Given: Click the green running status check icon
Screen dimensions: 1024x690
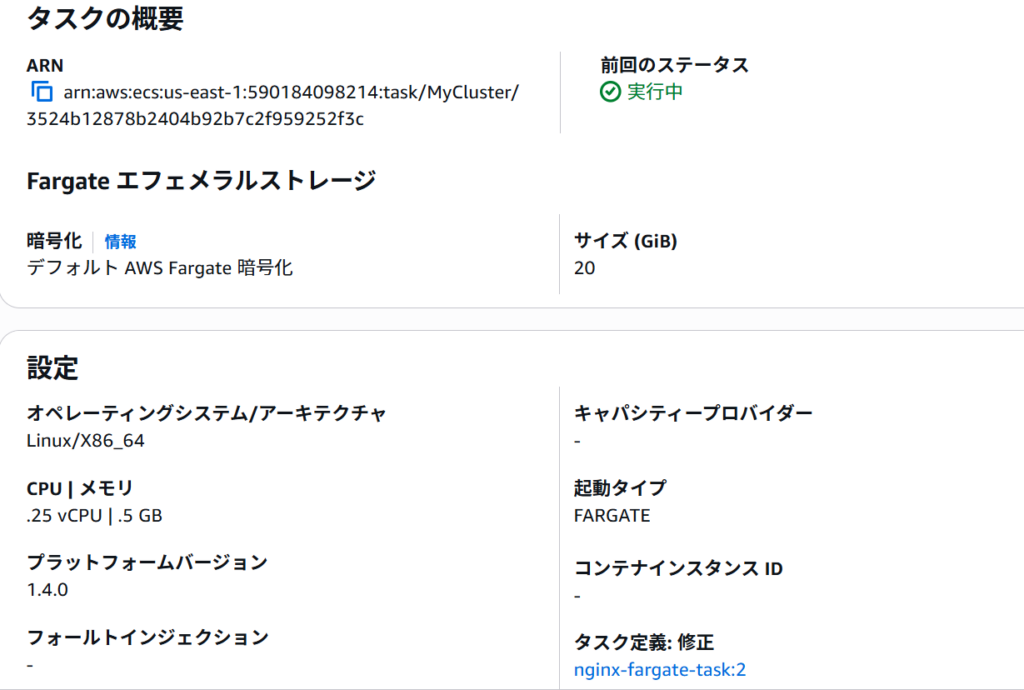Looking at the screenshot, I should coord(610,92).
